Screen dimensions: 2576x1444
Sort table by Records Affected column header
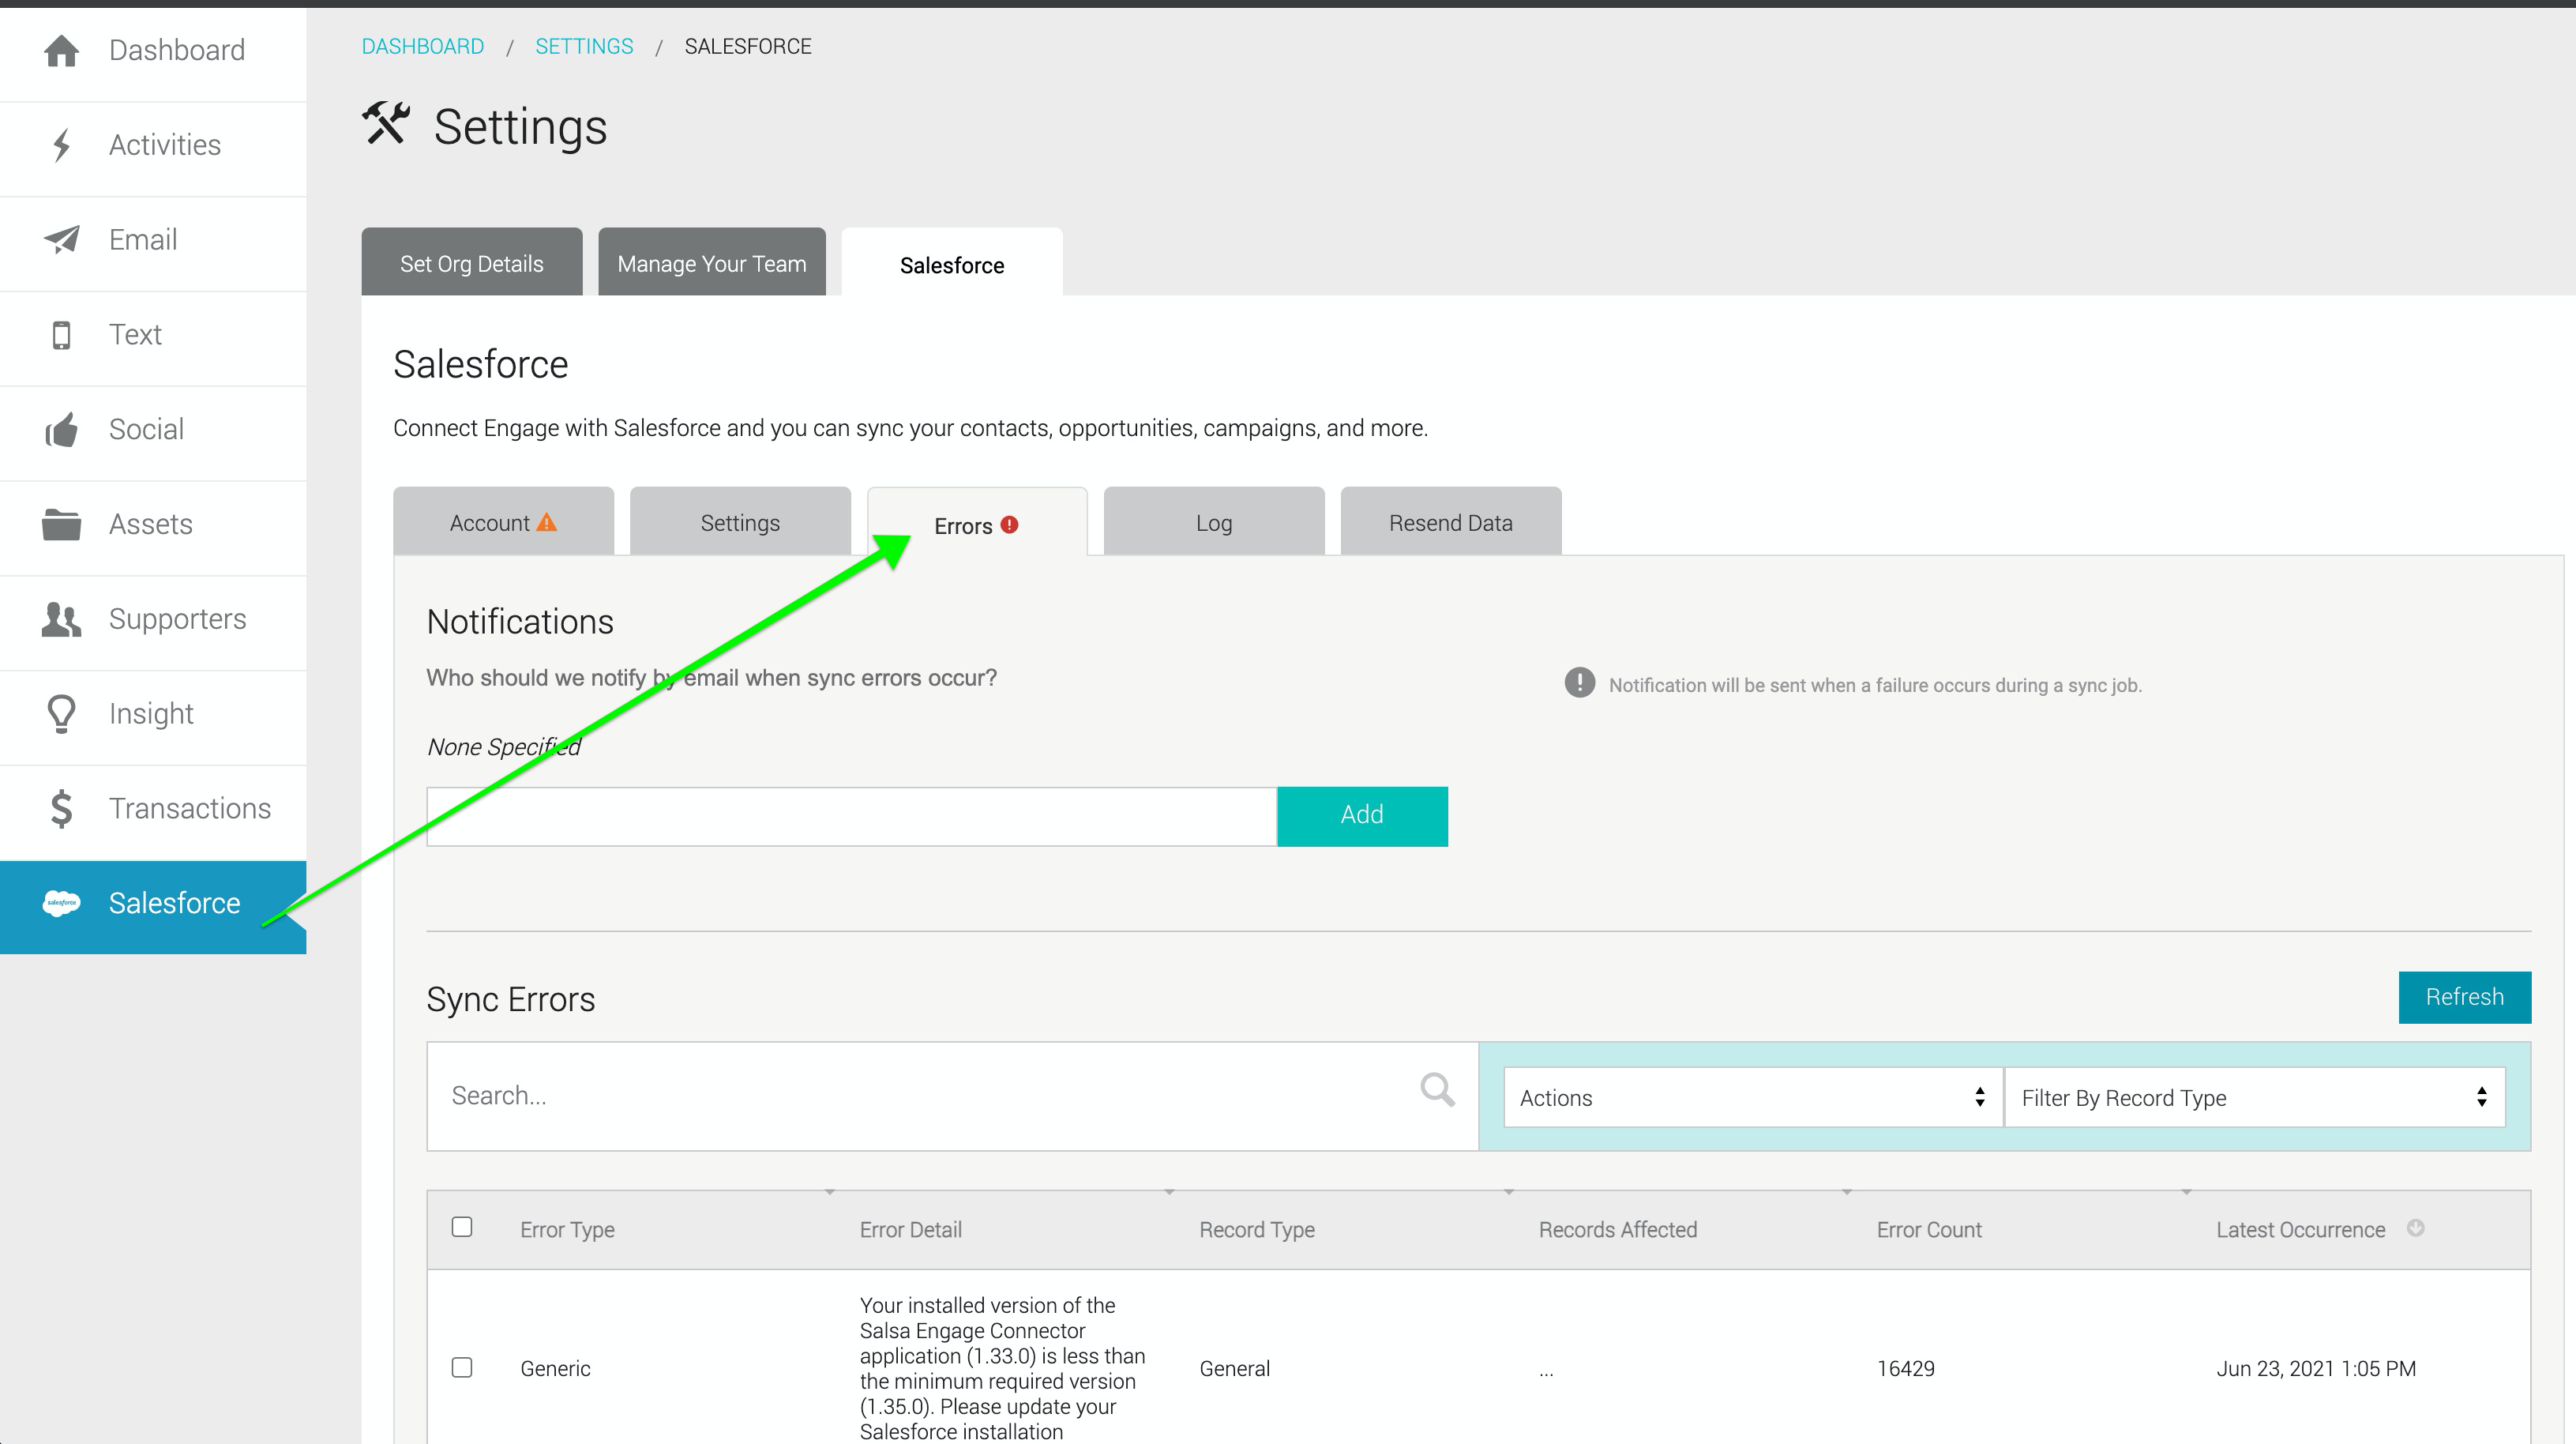click(1618, 1229)
